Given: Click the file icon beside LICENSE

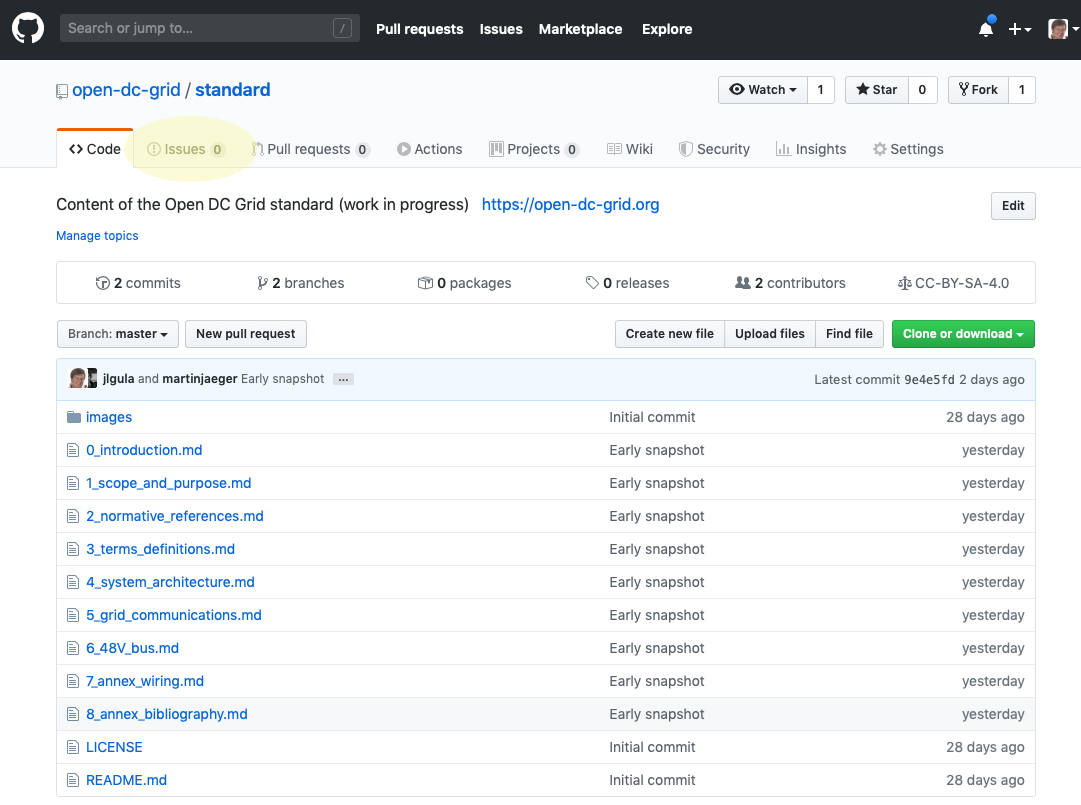Looking at the screenshot, I should (73, 747).
